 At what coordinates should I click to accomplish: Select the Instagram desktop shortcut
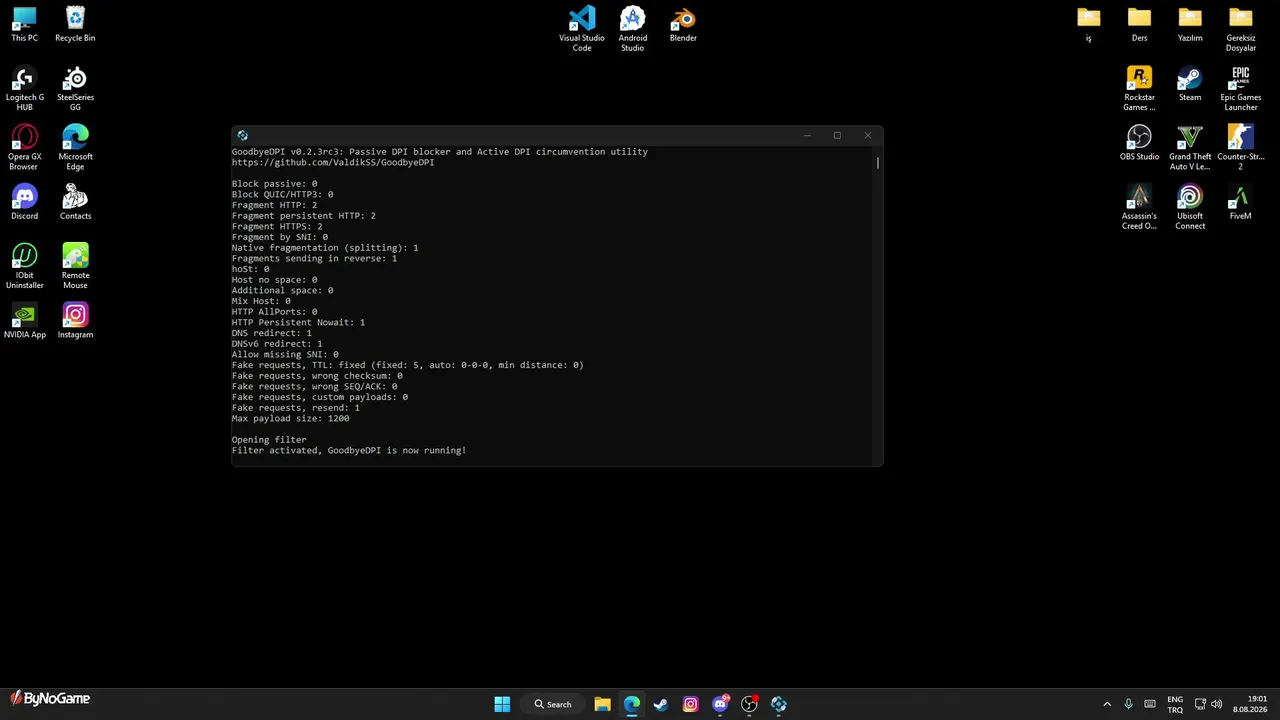pyautogui.click(x=75, y=322)
